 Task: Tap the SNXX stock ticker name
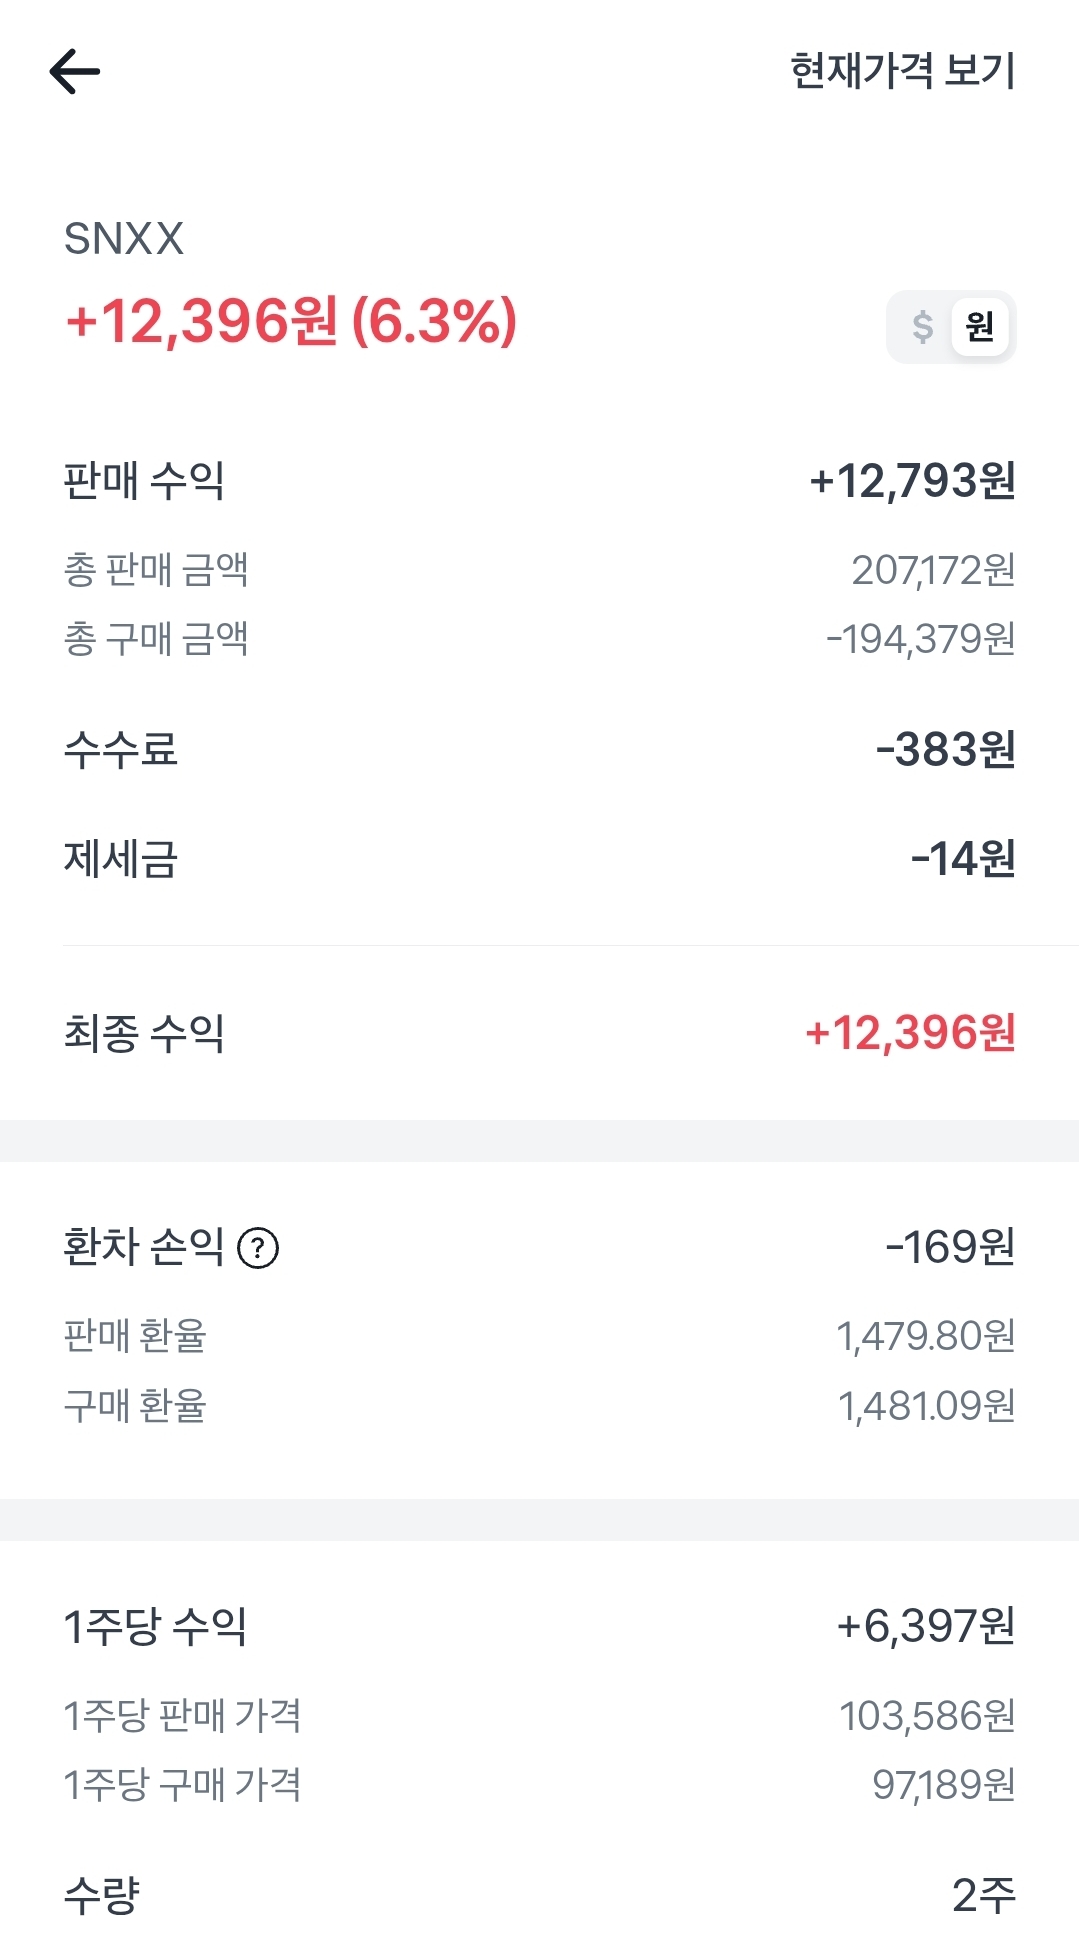point(124,239)
